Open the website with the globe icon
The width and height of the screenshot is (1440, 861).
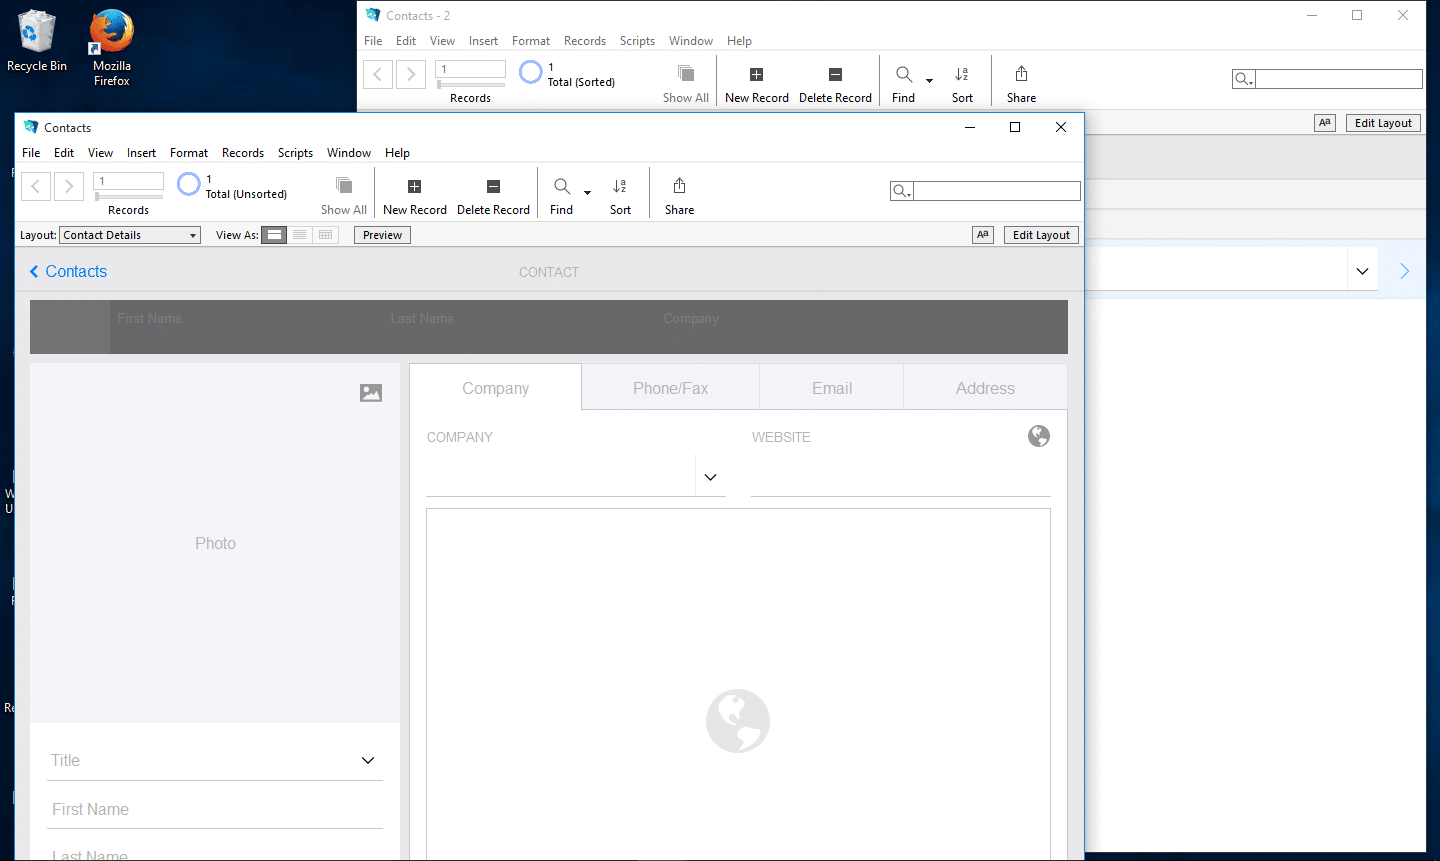coord(1038,436)
